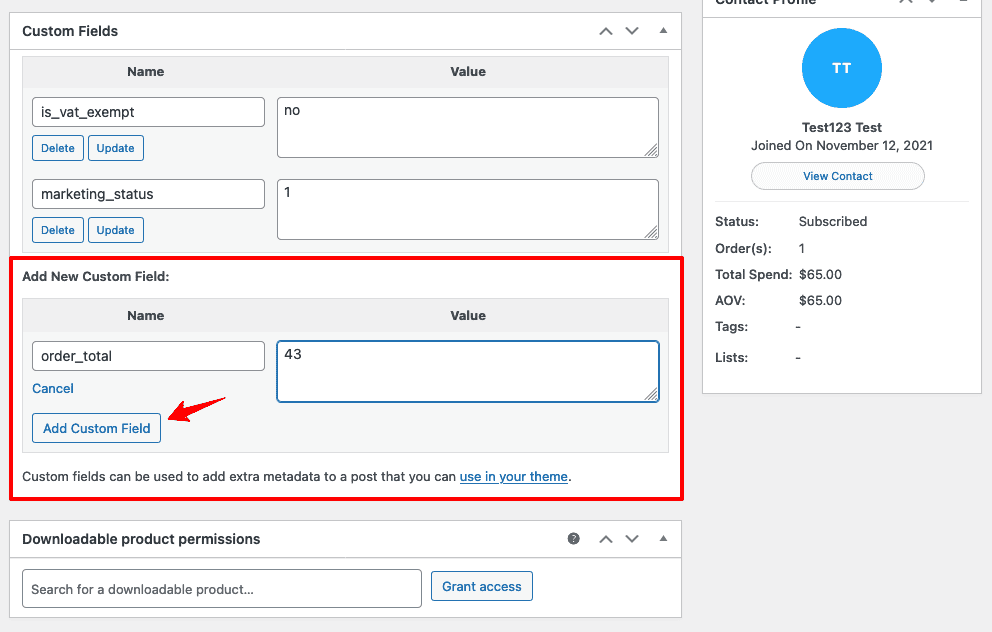
Task: Collapse the Custom Fields panel
Action: [x=663, y=30]
